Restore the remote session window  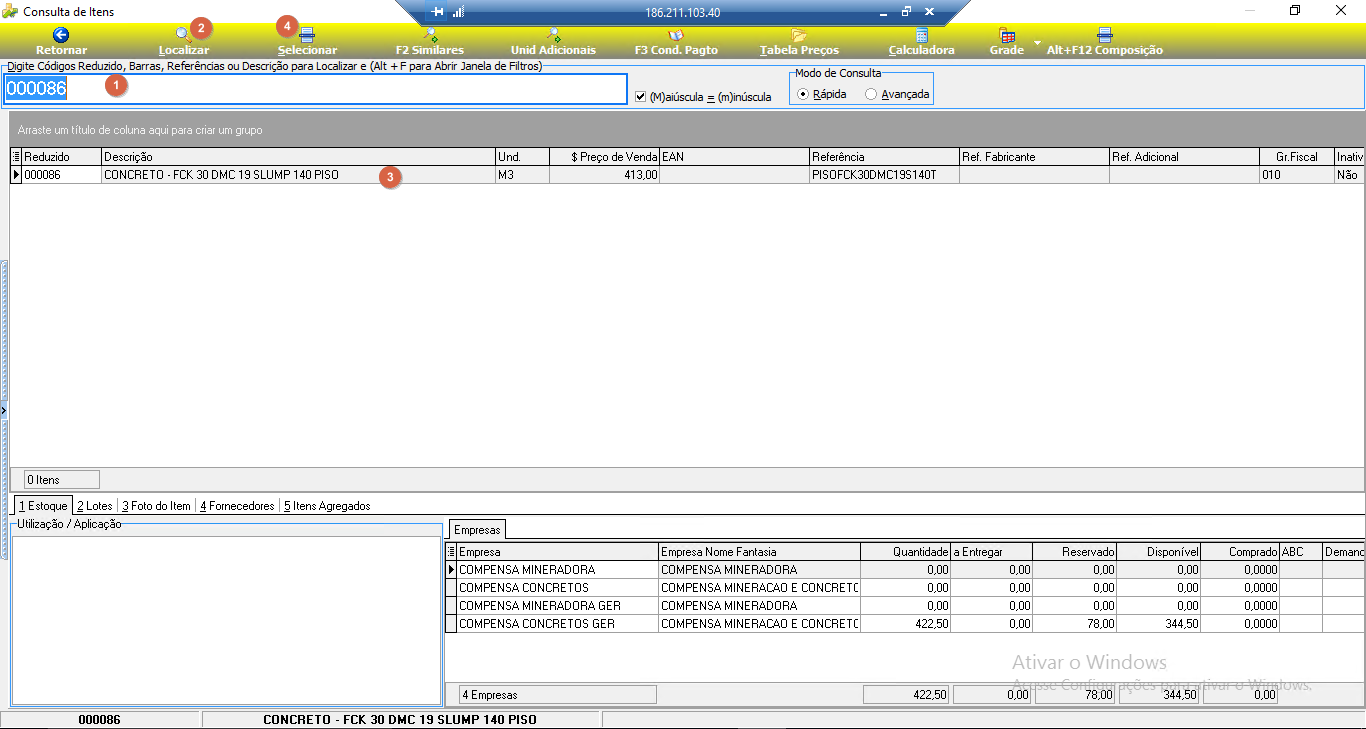pos(906,12)
